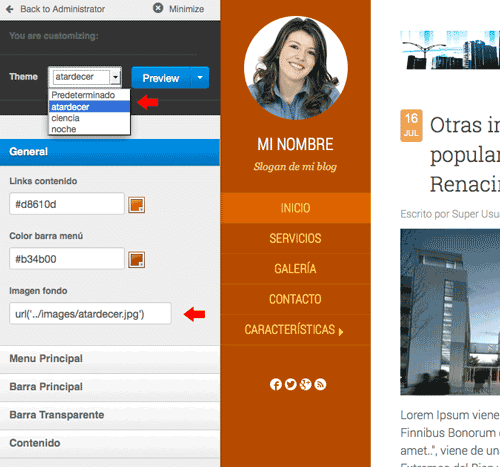Open the Color barra menú color swatch
The height and width of the screenshot is (467, 500).
click(x=137, y=260)
